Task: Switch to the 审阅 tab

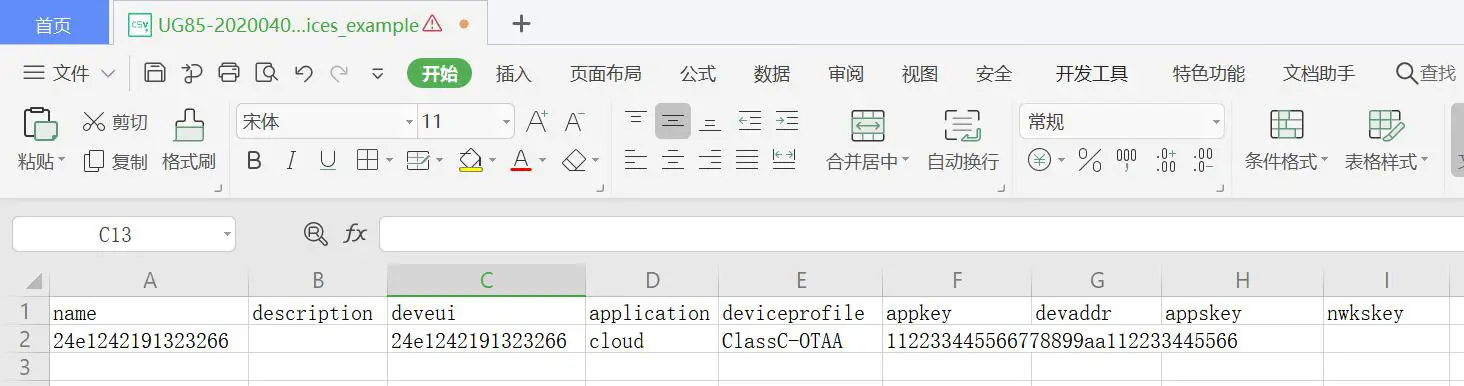Action: pos(846,73)
